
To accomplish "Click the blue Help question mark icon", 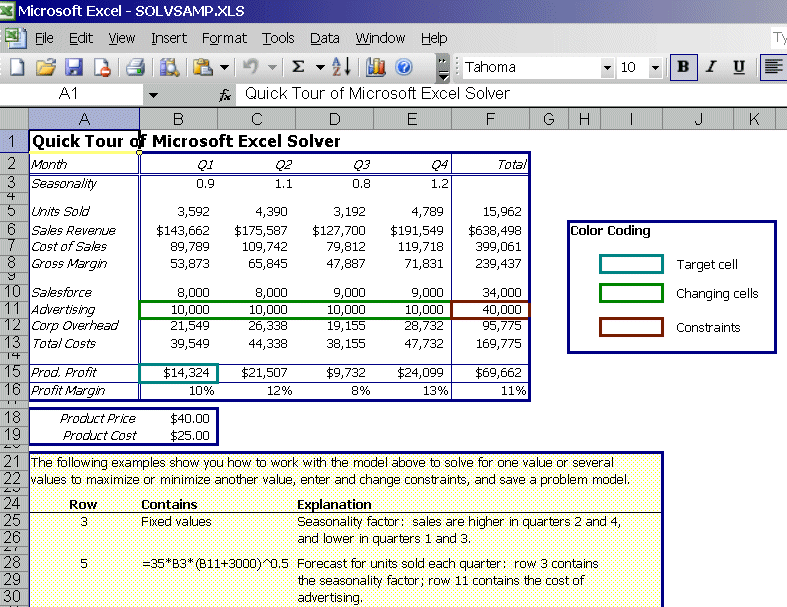I will (x=405, y=67).
